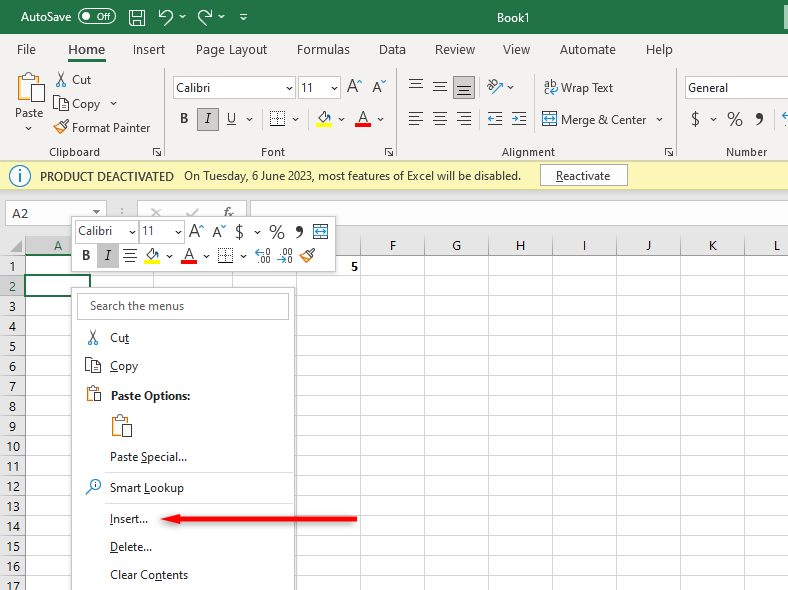Toggle the AutoSave switch
788x590 pixels.
pyautogui.click(x=97, y=18)
